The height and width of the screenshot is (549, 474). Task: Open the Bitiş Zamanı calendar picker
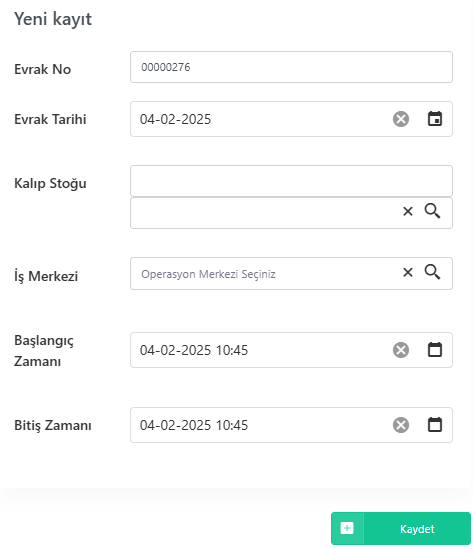click(435, 424)
